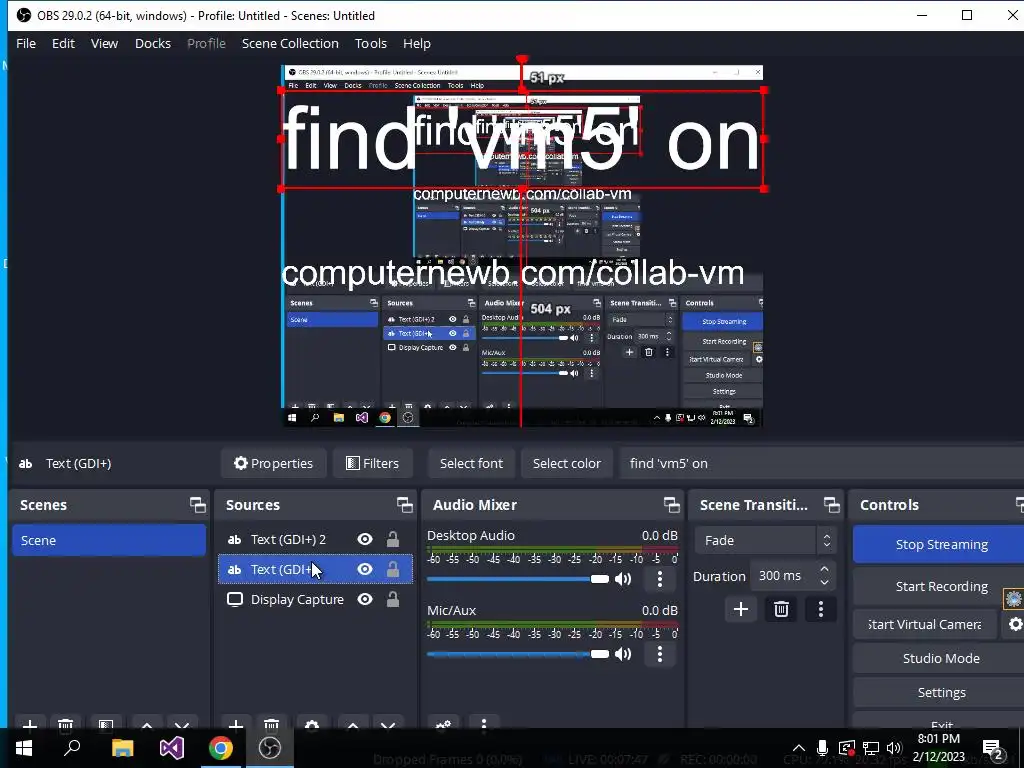This screenshot has height=768, width=1024.
Task: Hide the selected Text (GDI+) source
Action: [x=365, y=569]
